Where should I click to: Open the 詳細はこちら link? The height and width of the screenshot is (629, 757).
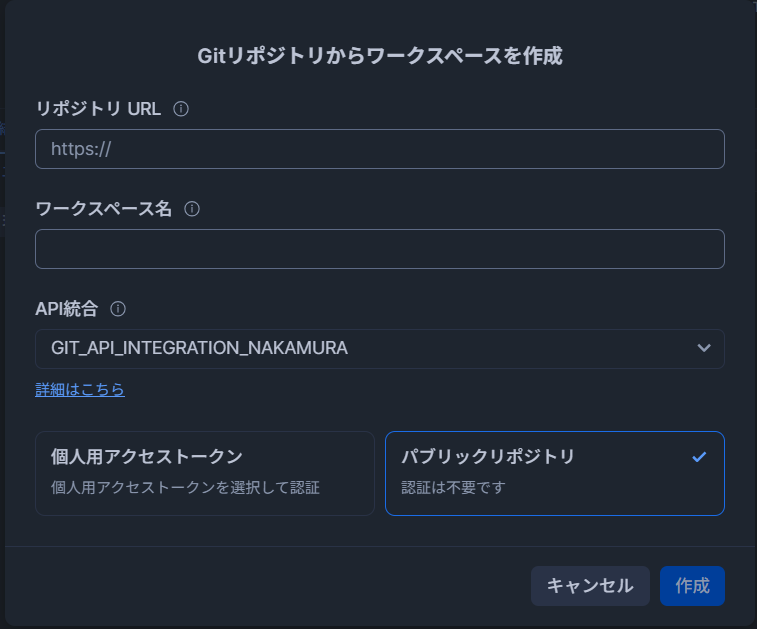coord(80,389)
